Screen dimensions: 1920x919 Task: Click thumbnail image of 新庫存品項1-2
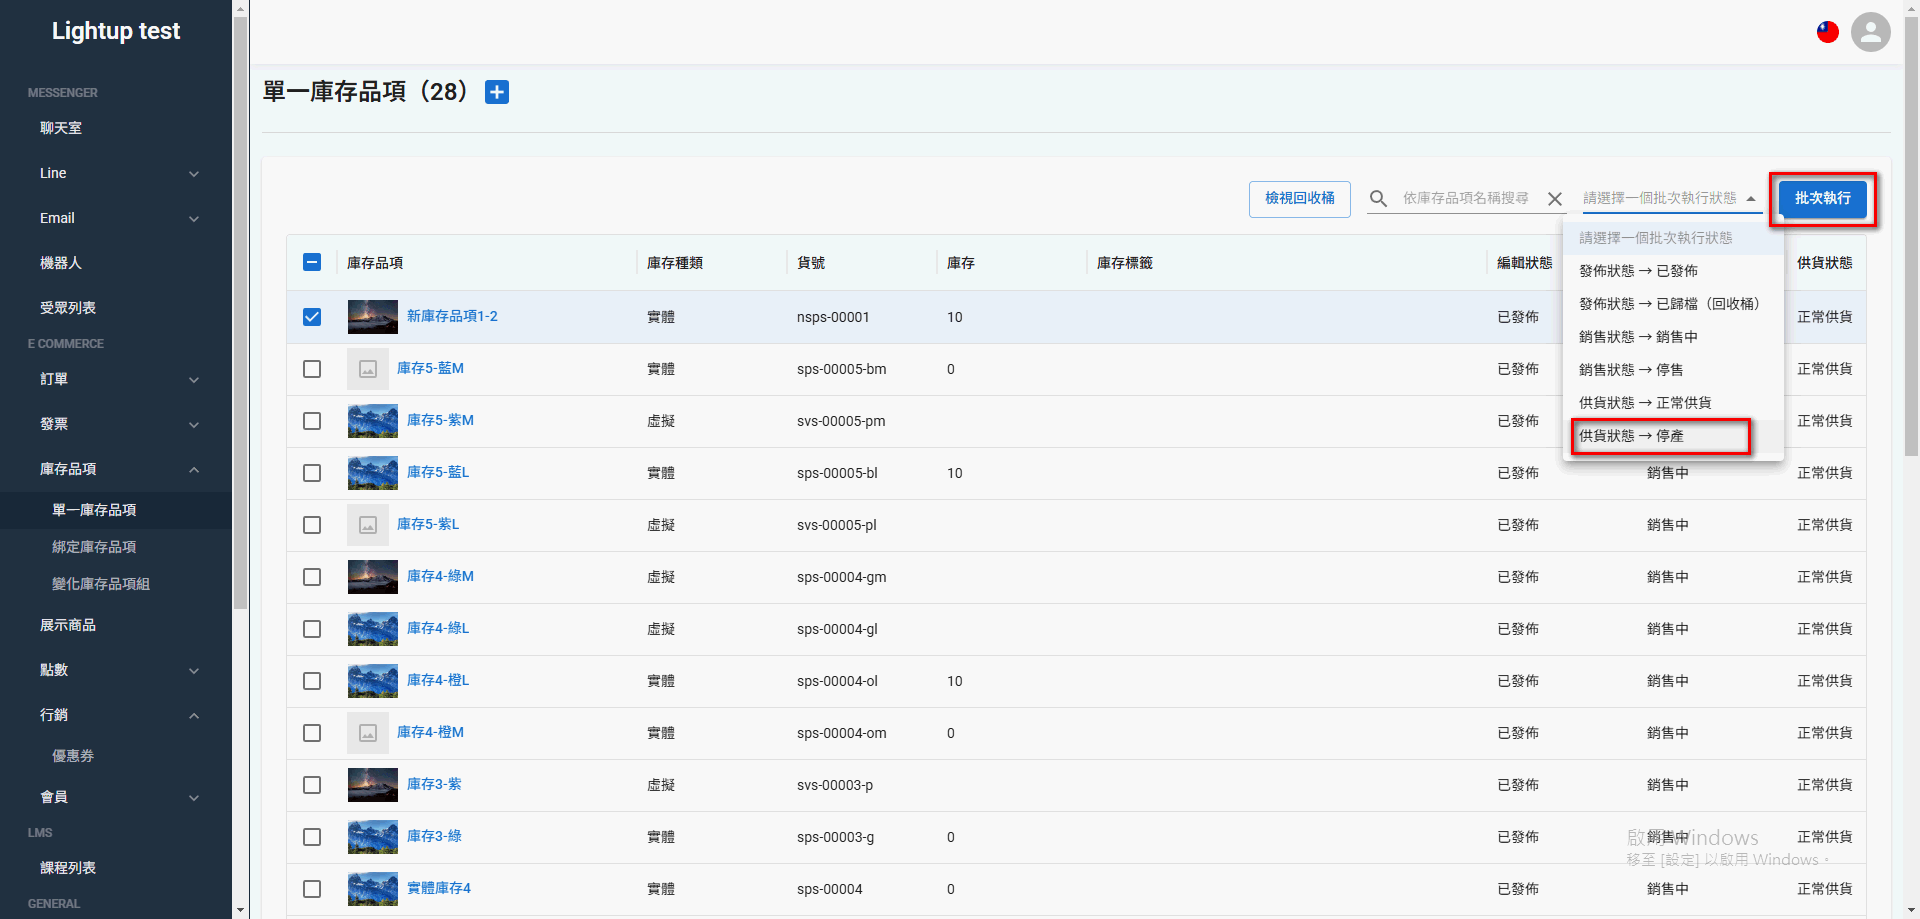click(372, 317)
